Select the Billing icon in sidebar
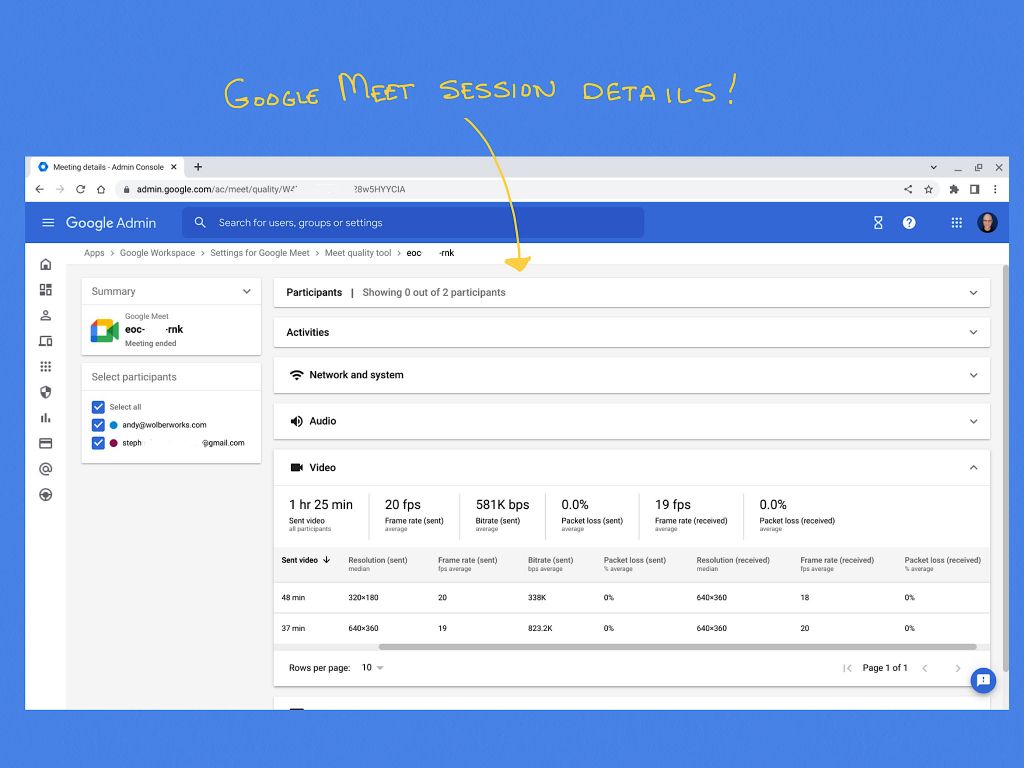This screenshot has height=768, width=1024. [x=45, y=443]
